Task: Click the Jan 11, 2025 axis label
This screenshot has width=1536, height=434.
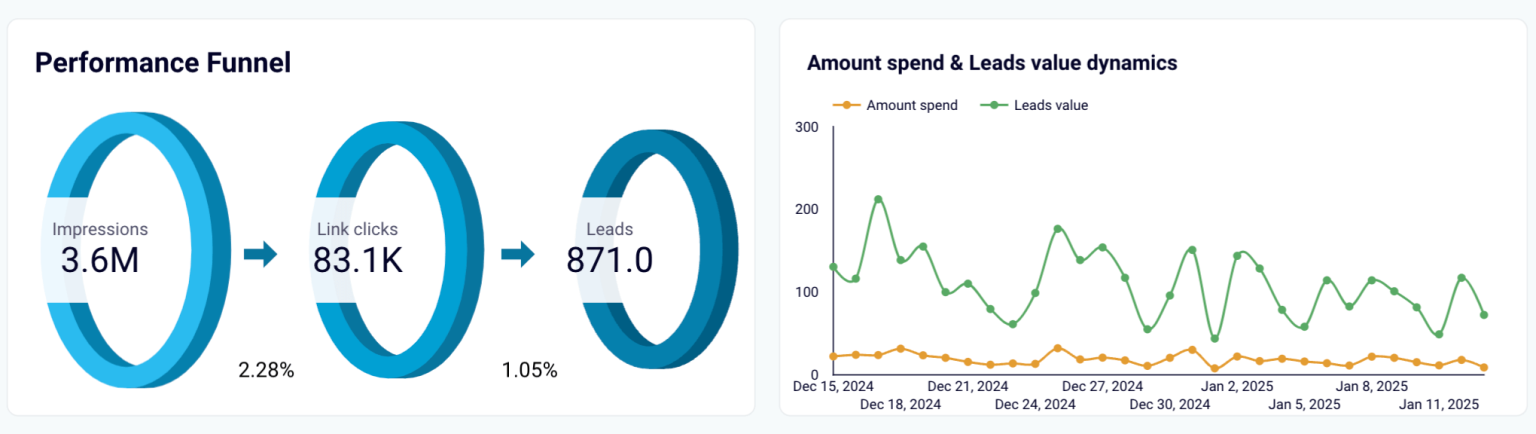Action: (x=1439, y=404)
